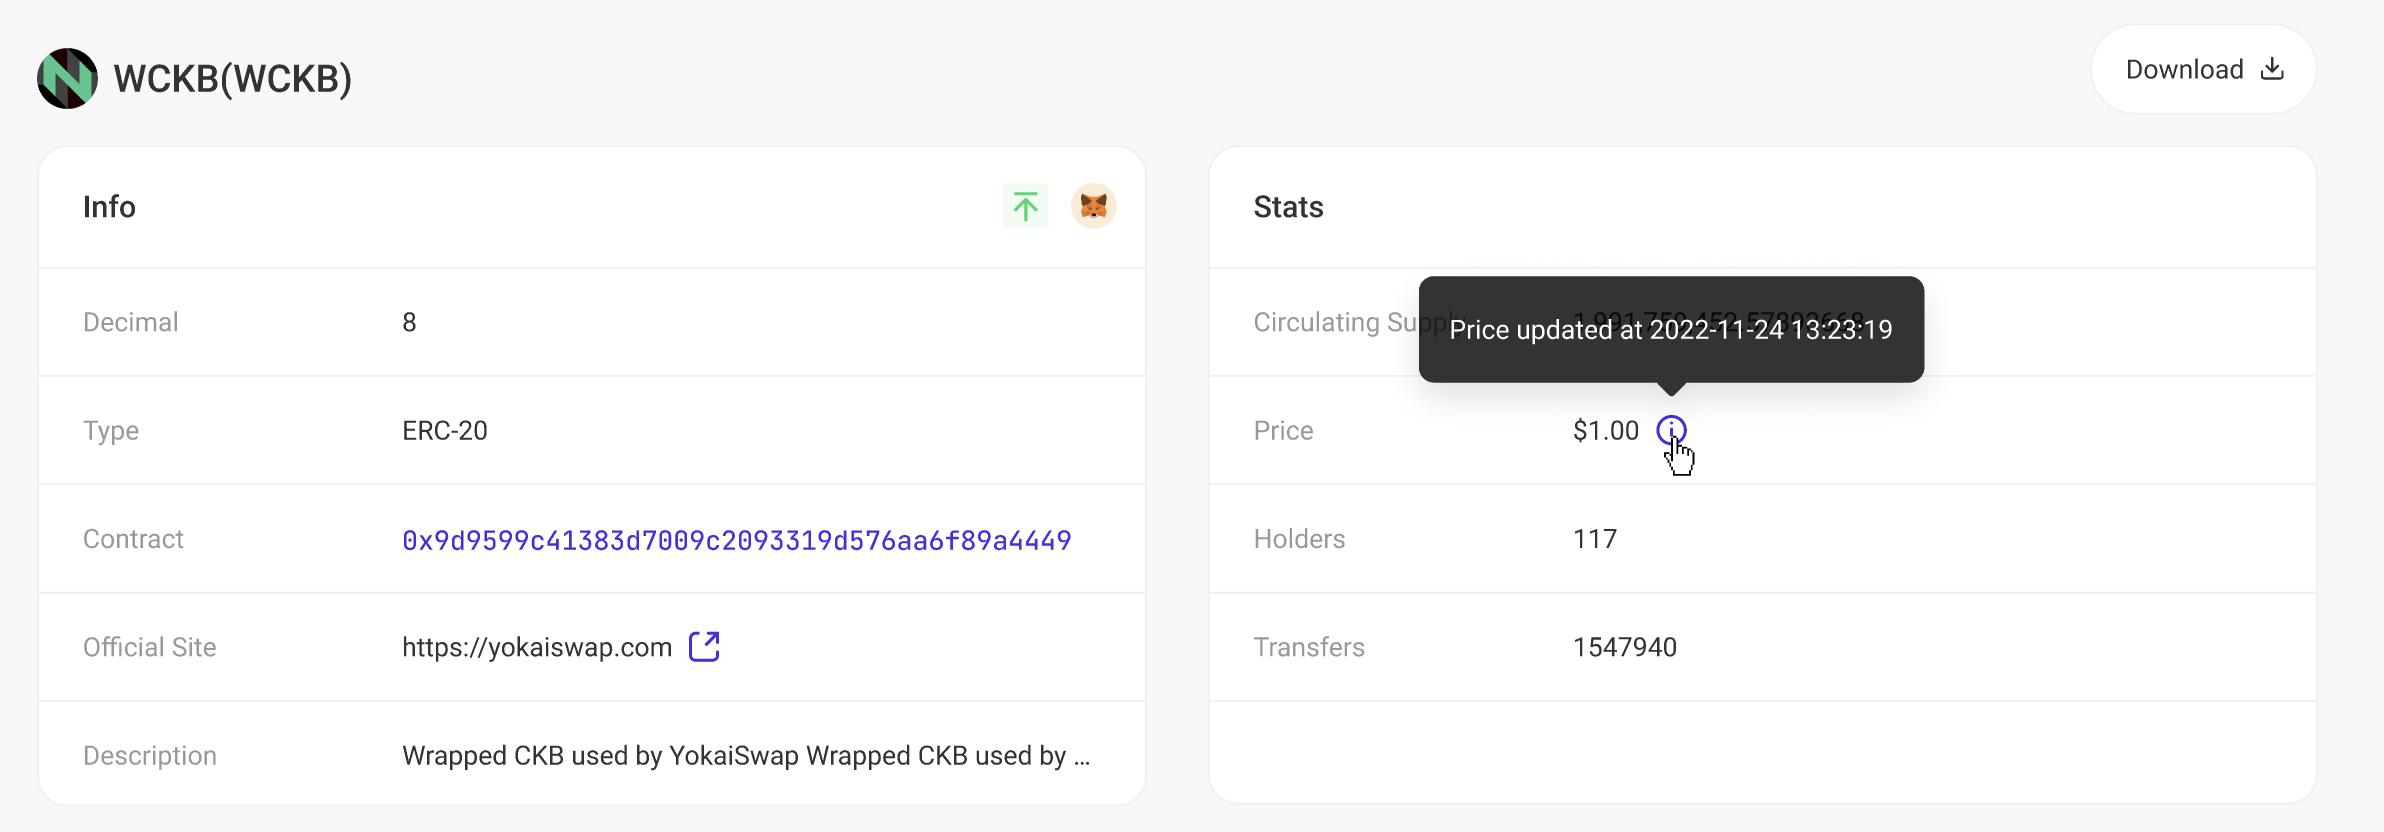Open the contract address 0x9d9599c41383d7009c2093319d576aa6f89a4449
Image resolution: width=2384 pixels, height=832 pixels.
735,539
